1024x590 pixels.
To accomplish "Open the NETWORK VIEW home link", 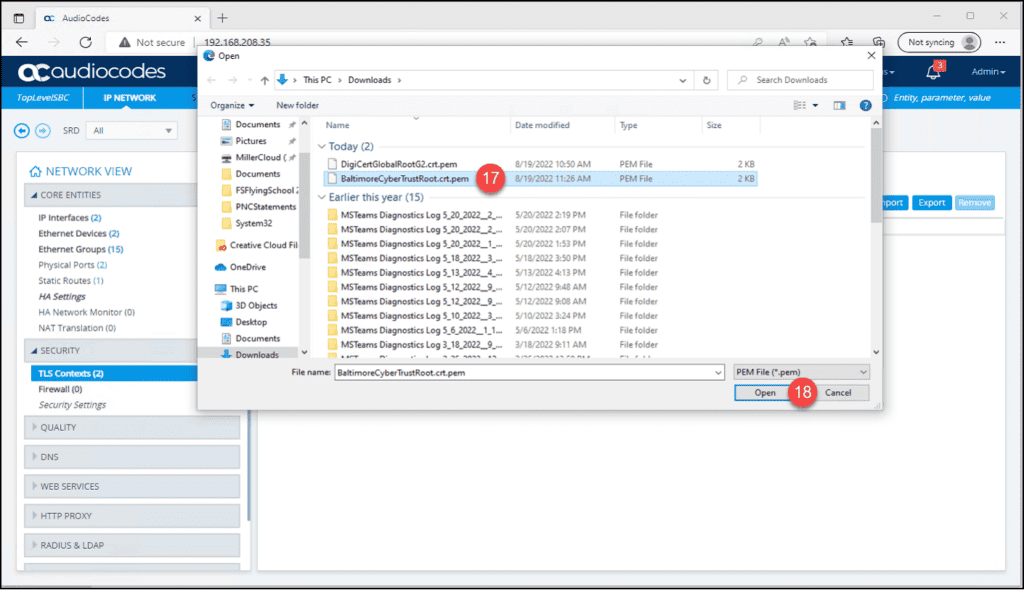I will [80, 171].
